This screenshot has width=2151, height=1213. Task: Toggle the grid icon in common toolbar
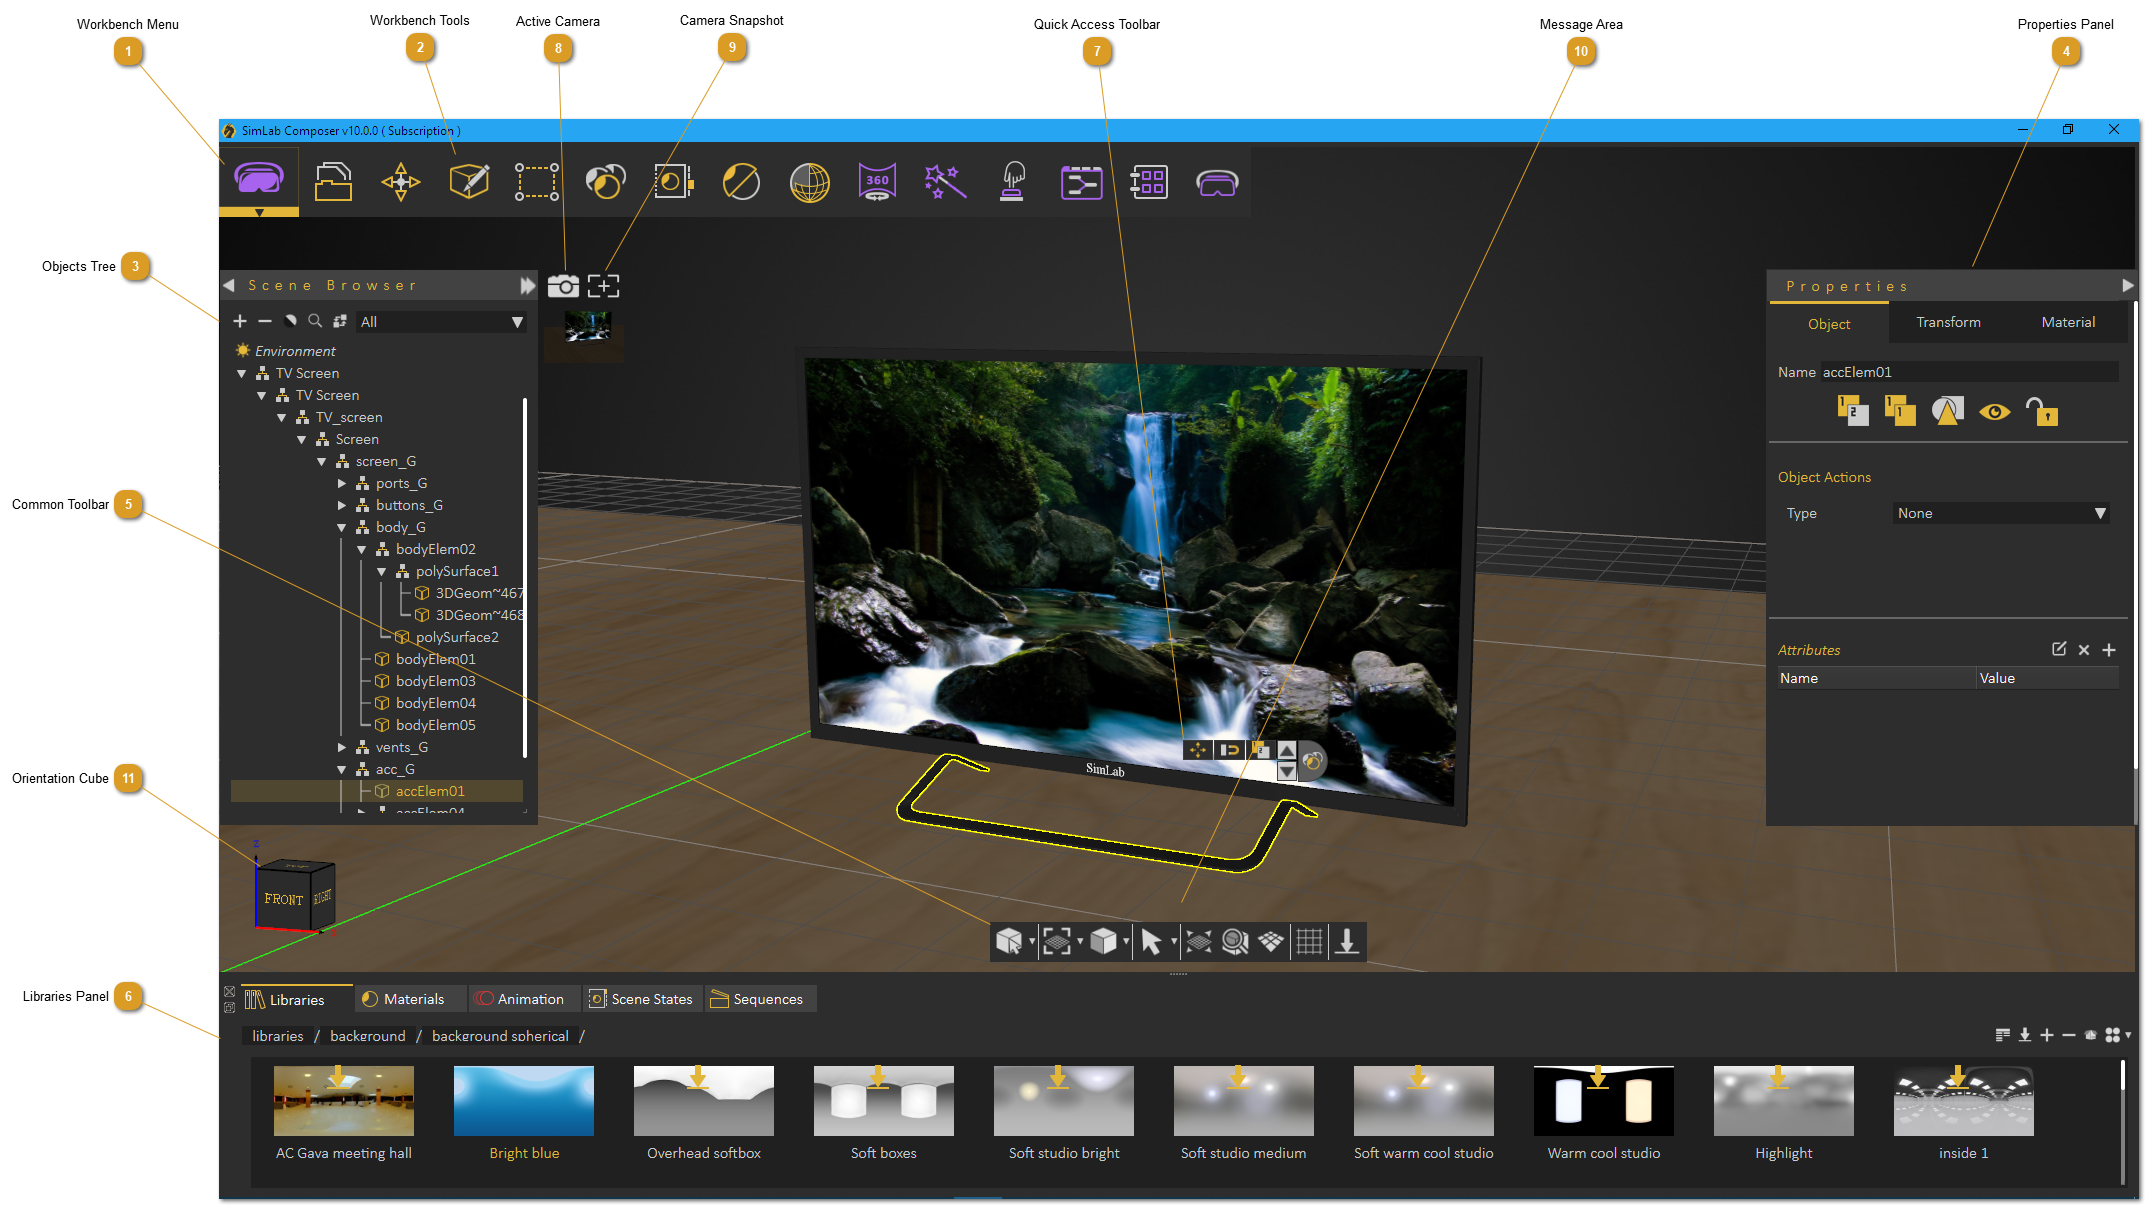coord(1309,941)
